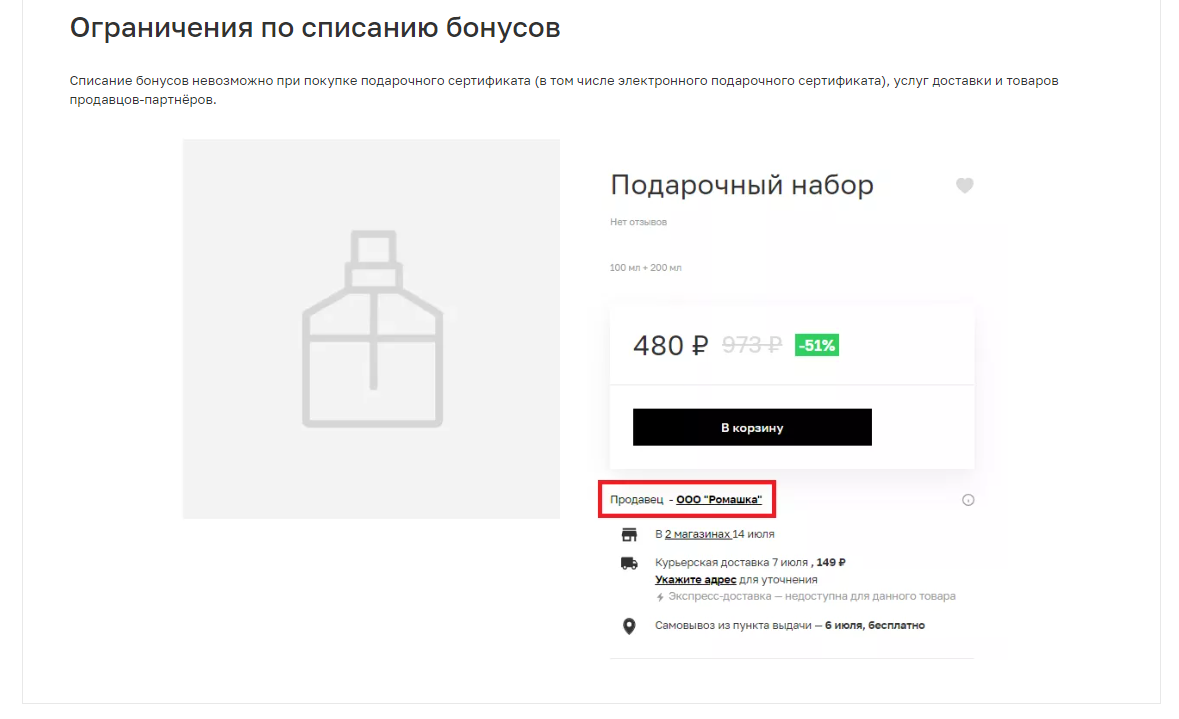The width and height of the screenshot is (1179, 719).
Task: Click the "Курьерская доставка 7 июля" line
Action: [730, 563]
